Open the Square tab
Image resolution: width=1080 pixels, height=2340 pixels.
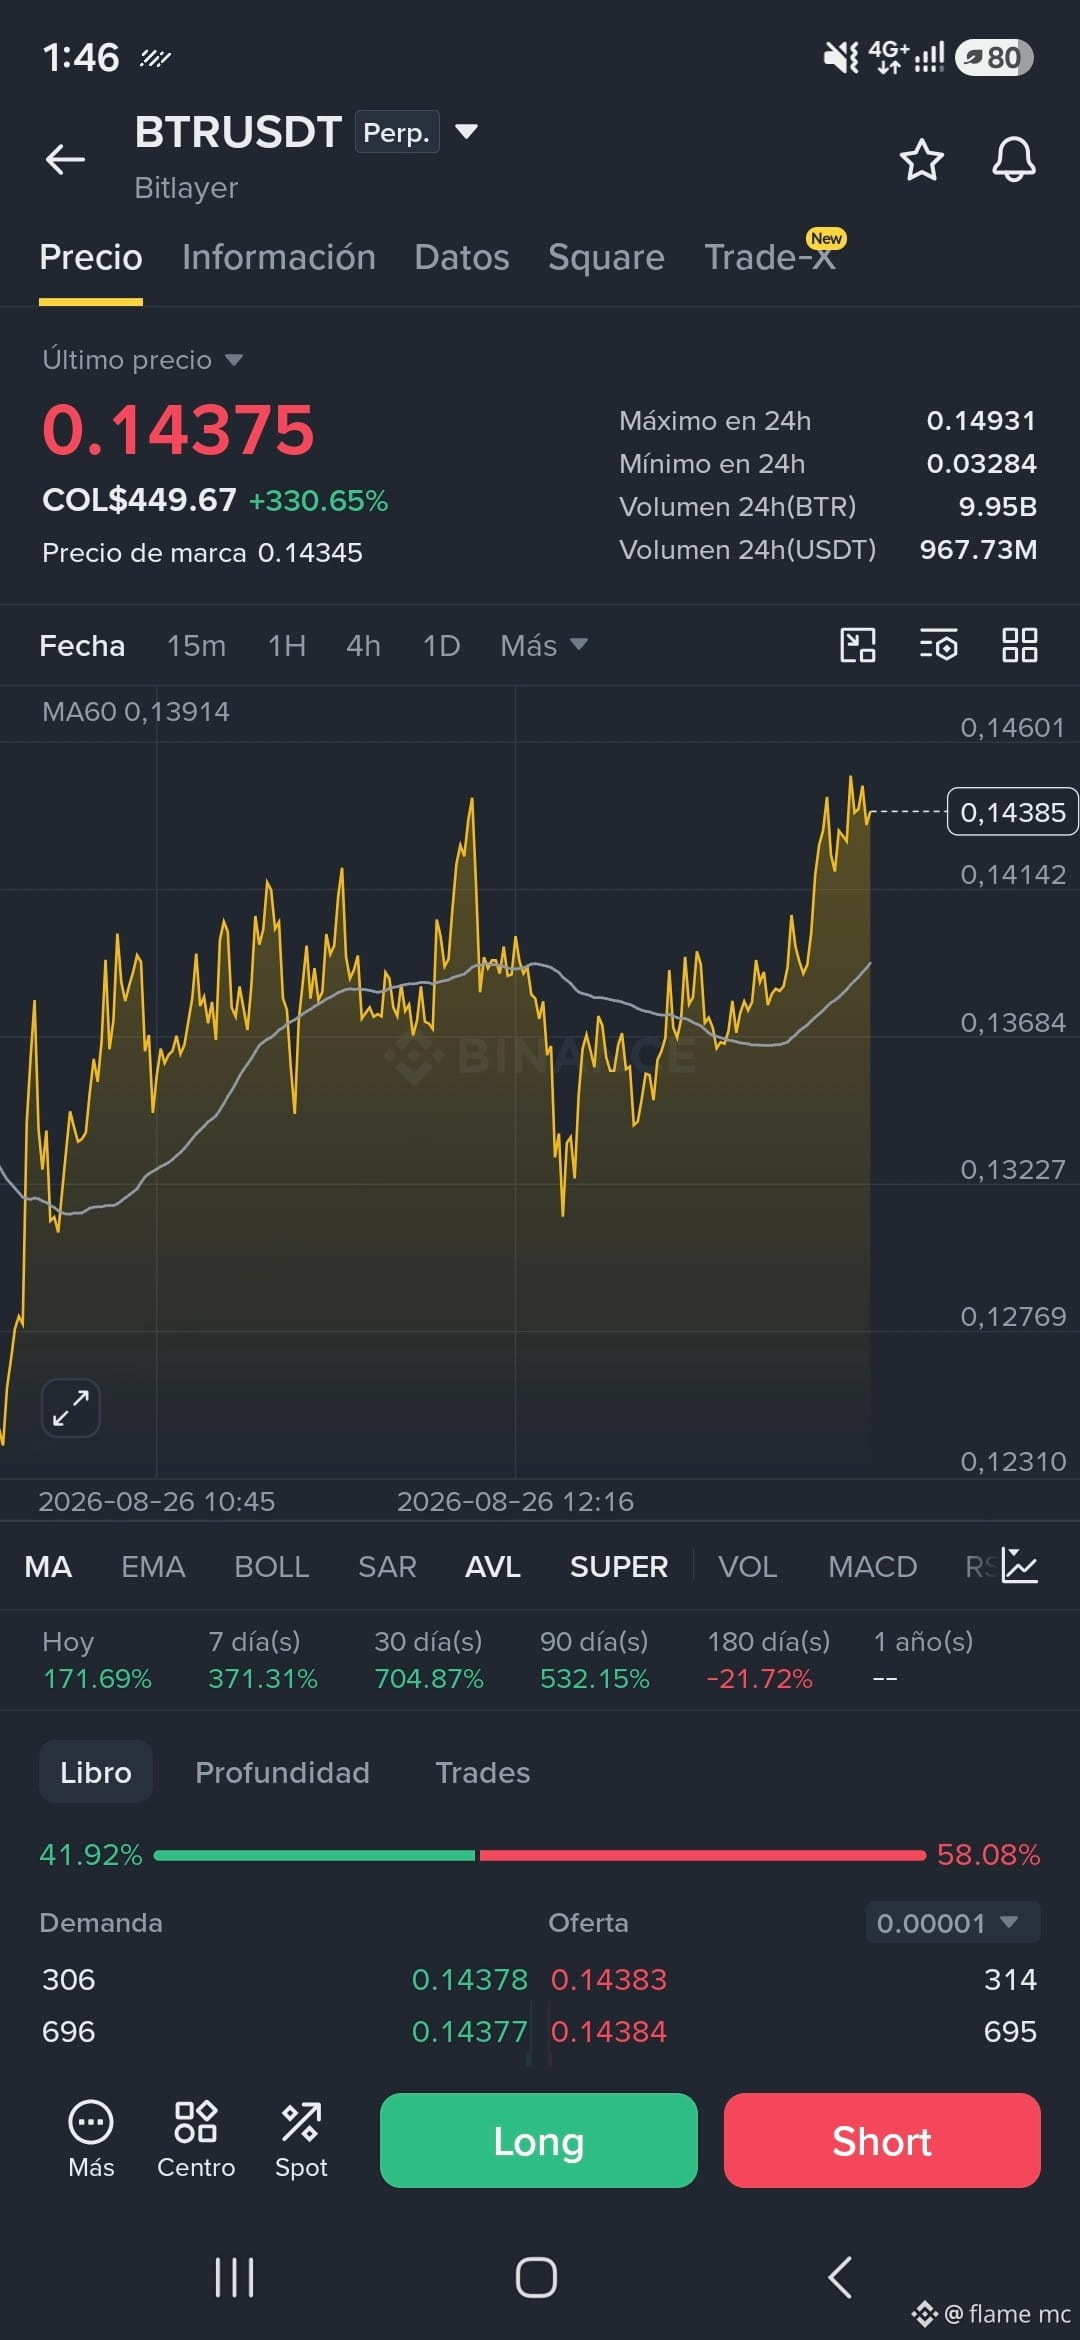[x=606, y=257]
